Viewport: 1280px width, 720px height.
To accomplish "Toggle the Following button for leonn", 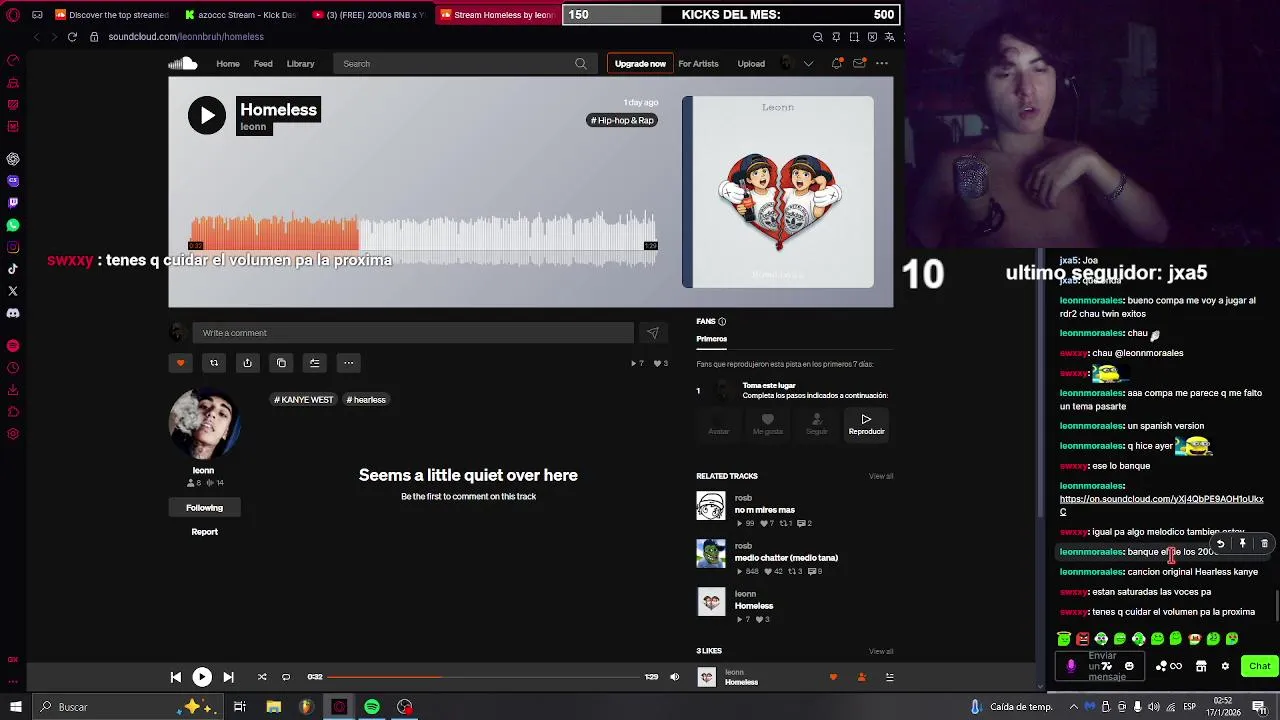I will click(x=204, y=508).
